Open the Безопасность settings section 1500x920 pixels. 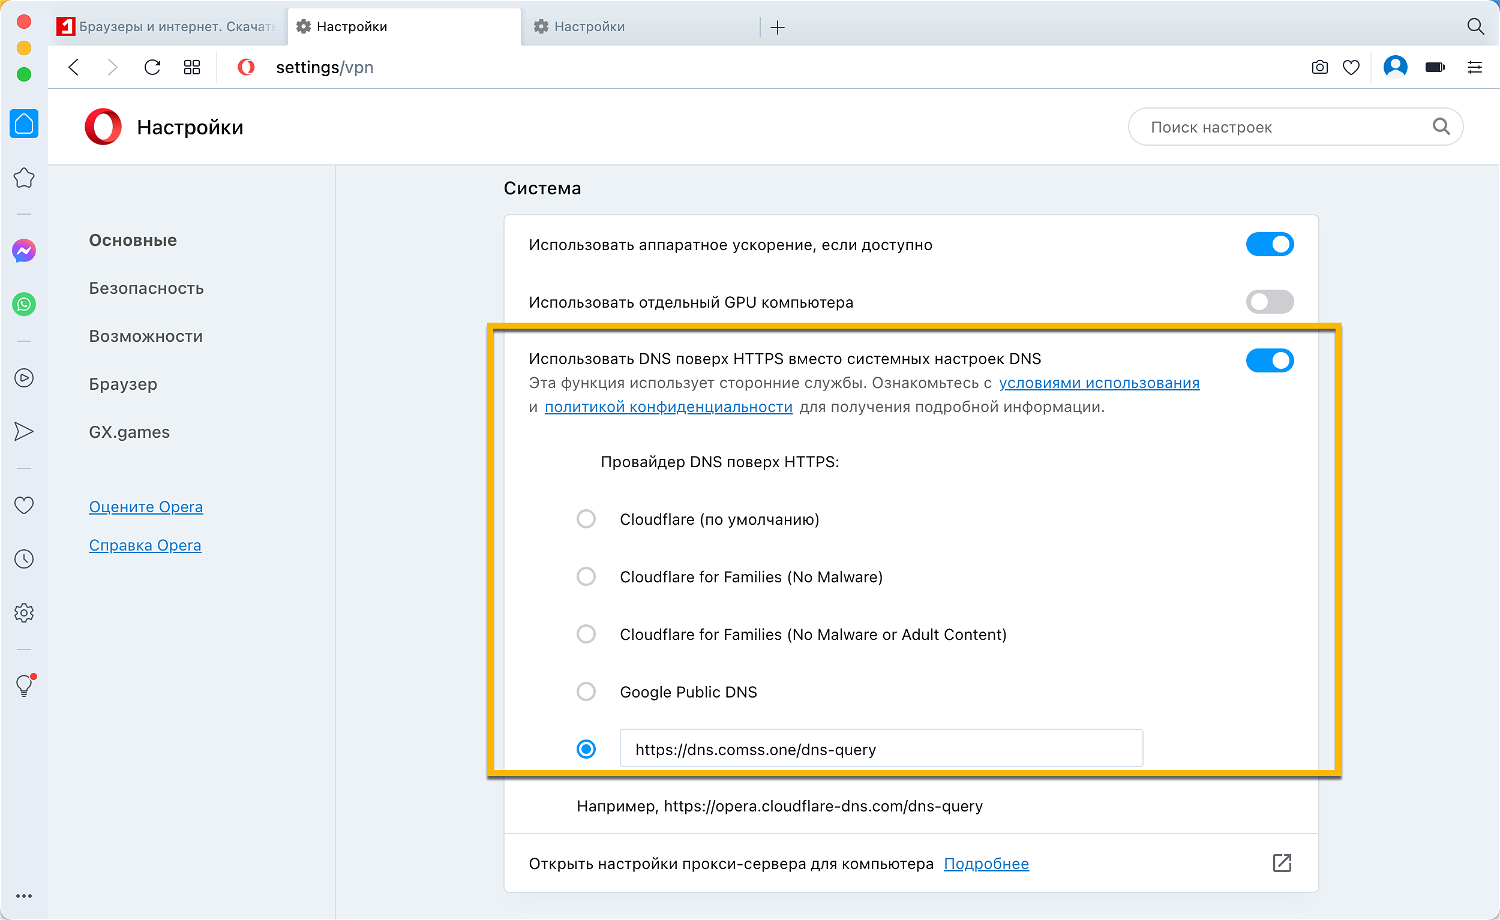(146, 288)
